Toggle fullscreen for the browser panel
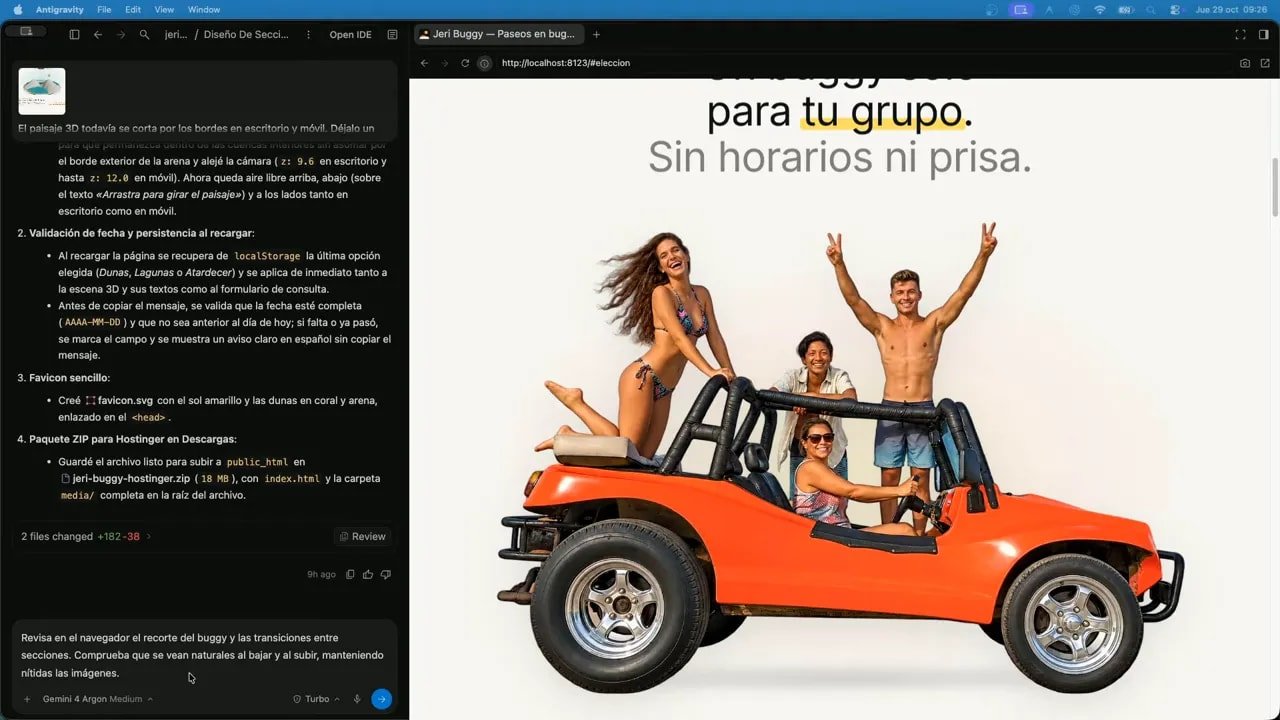Screen dimensions: 1280x720 pyautogui.click(x=1240, y=34)
